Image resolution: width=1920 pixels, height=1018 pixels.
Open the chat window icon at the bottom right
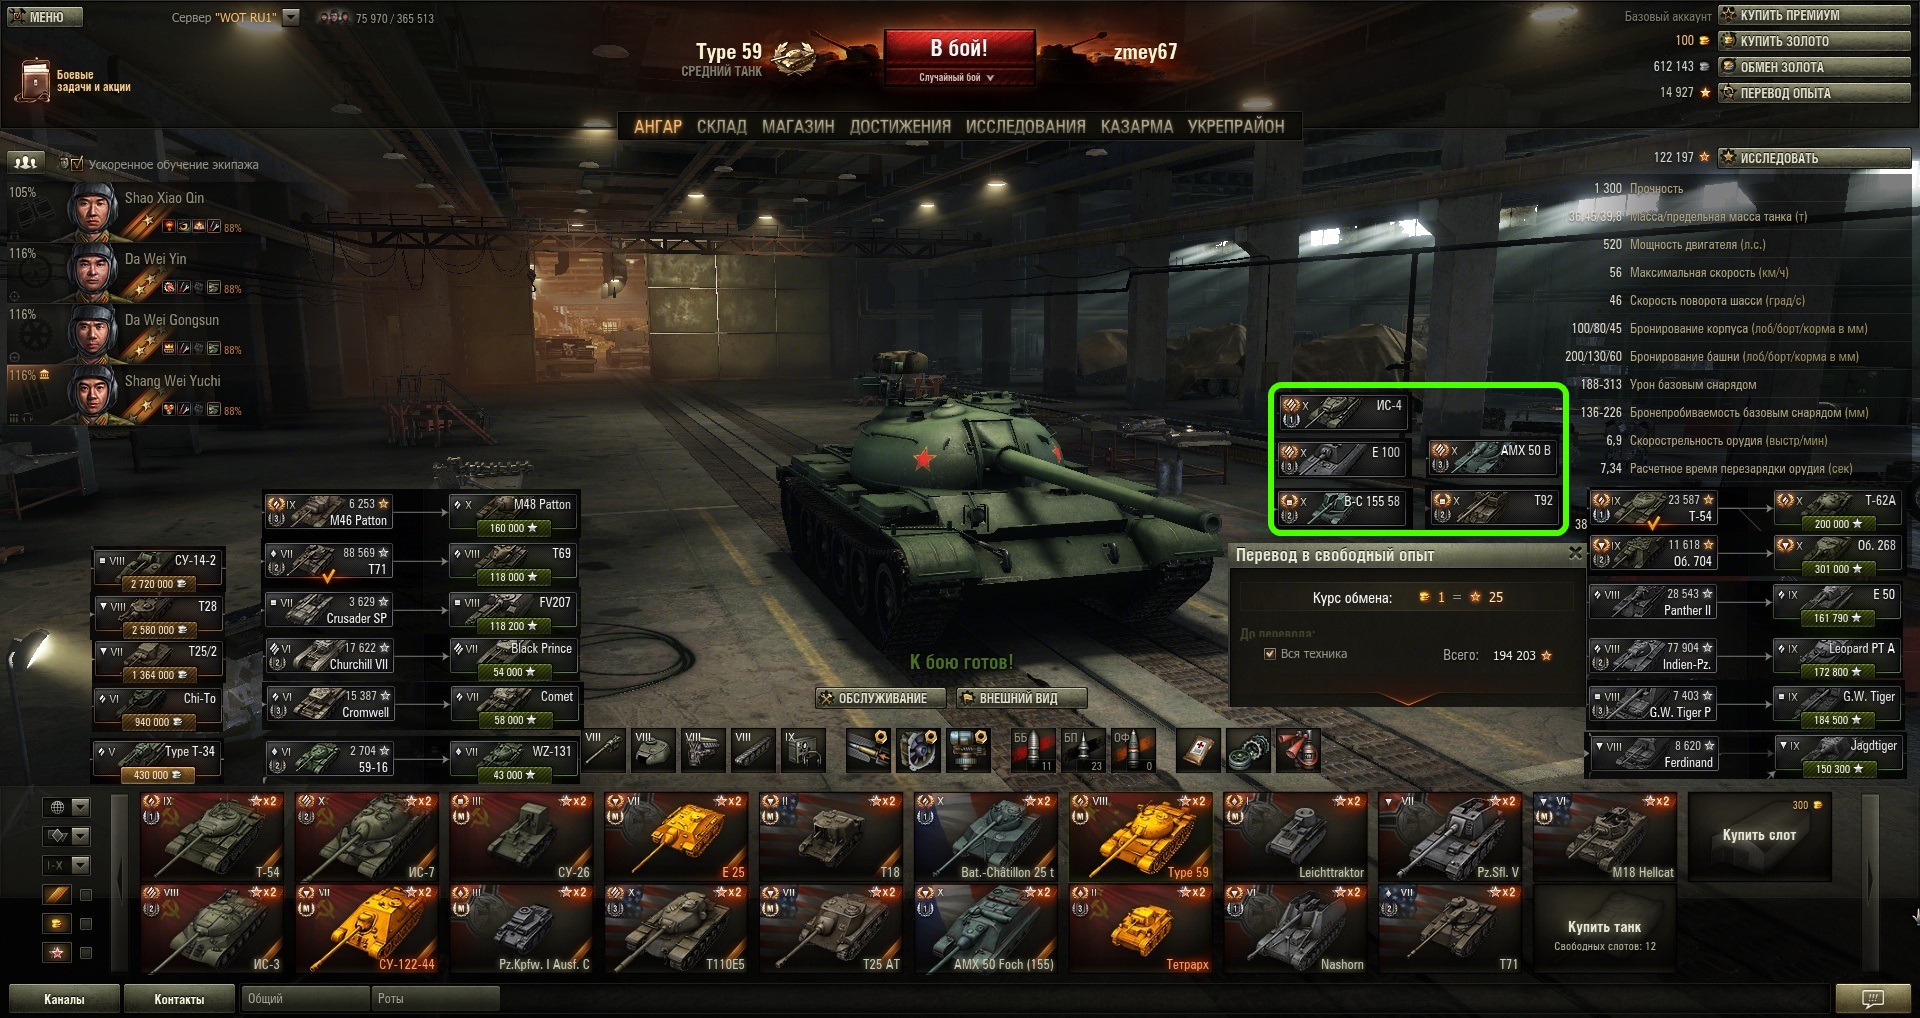pos(1872,998)
